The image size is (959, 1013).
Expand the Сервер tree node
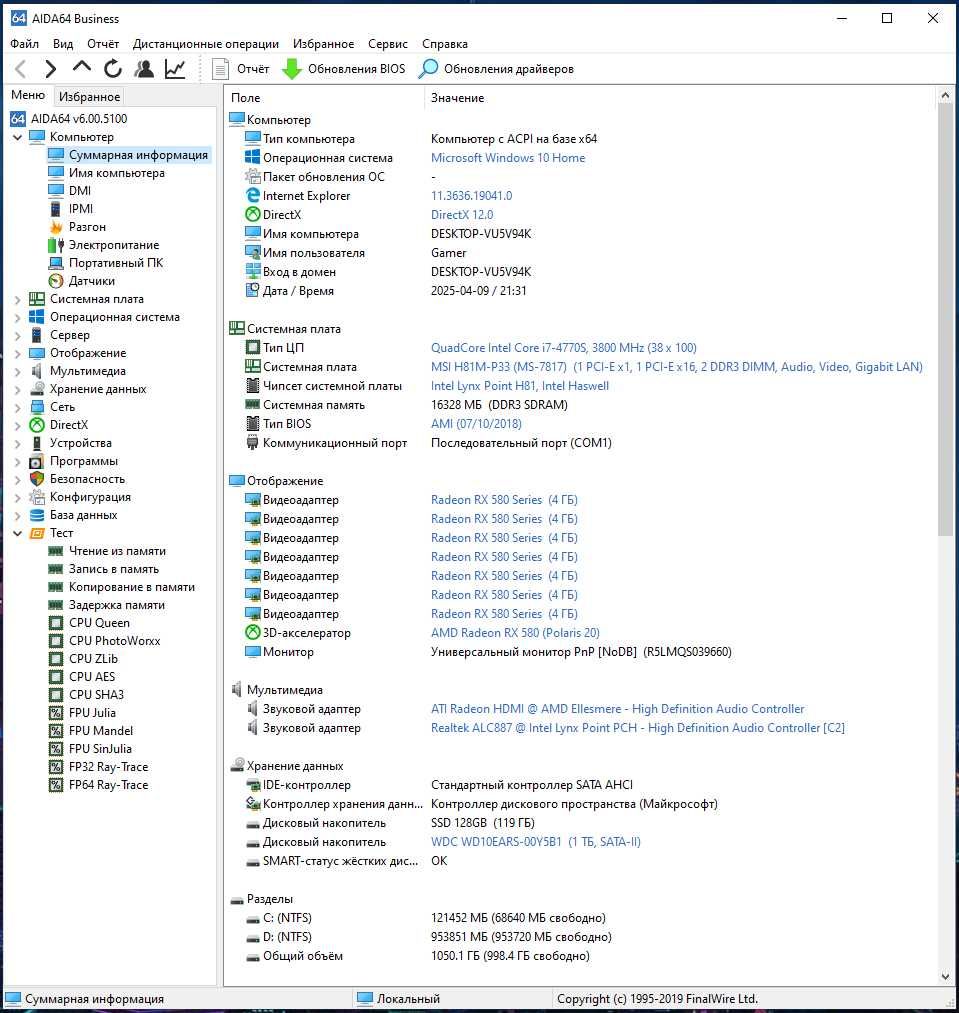(17, 335)
